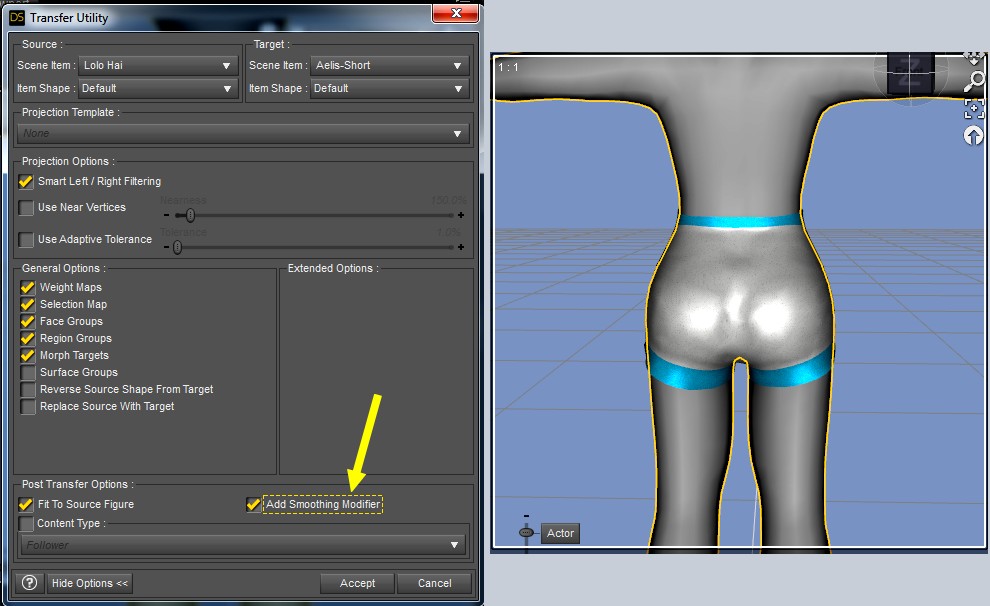Click the view cube in the viewport
Viewport: 990px width, 606px height.
(910, 74)
